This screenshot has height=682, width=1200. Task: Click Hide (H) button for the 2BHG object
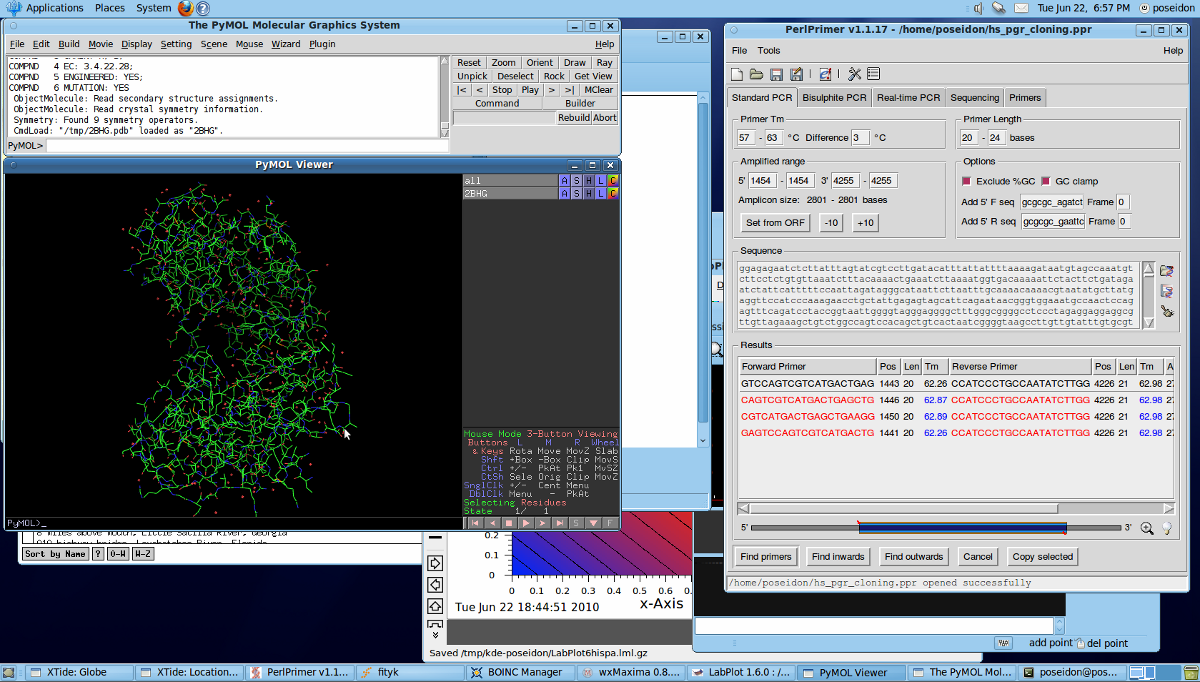pos(588,193)
